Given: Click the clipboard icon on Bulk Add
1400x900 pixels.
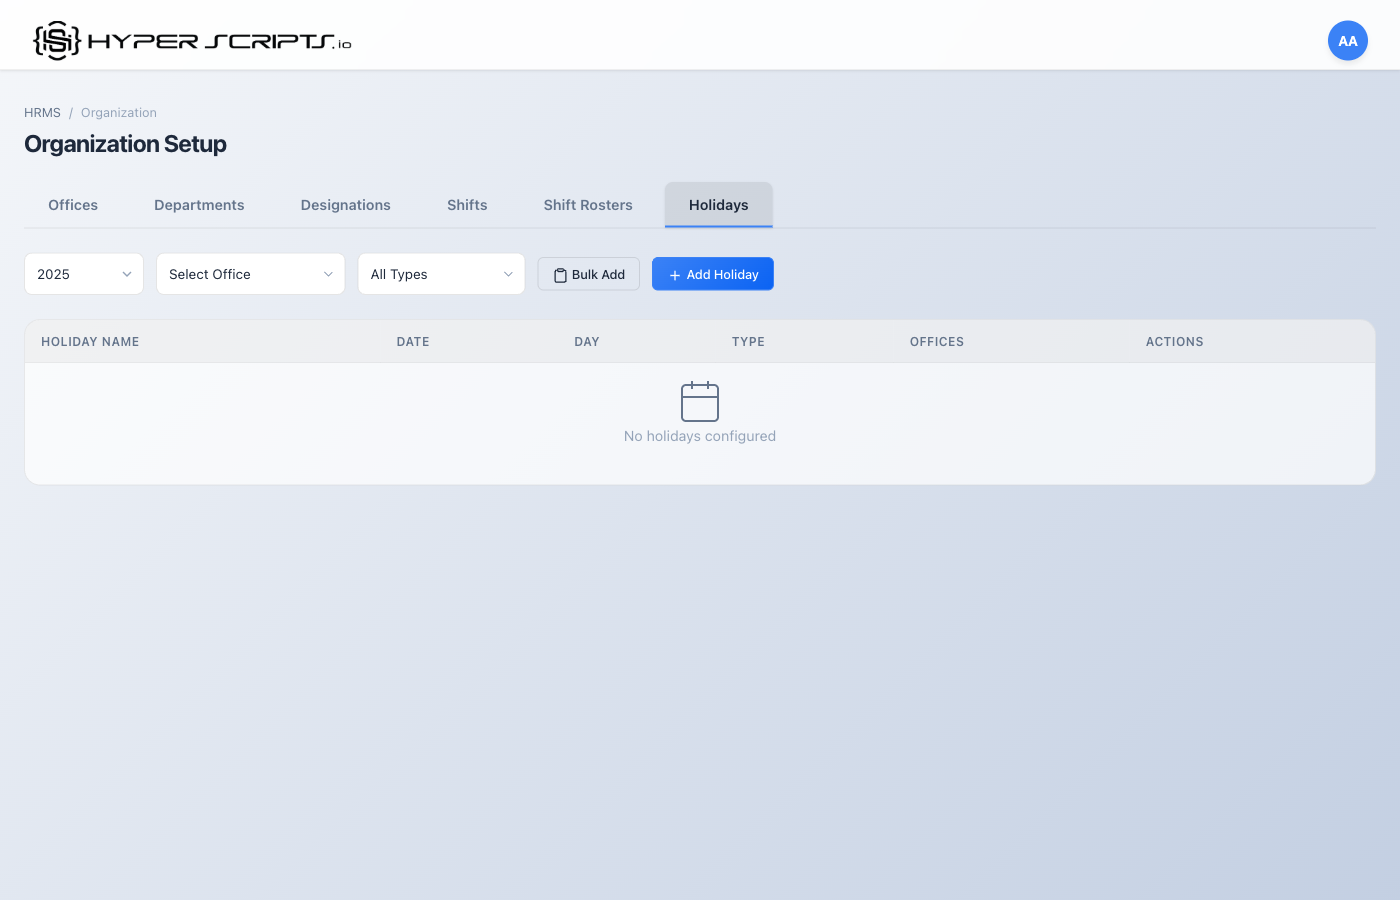Looking at the screenshot, I should pyautogui.click(x=561, y=274).
